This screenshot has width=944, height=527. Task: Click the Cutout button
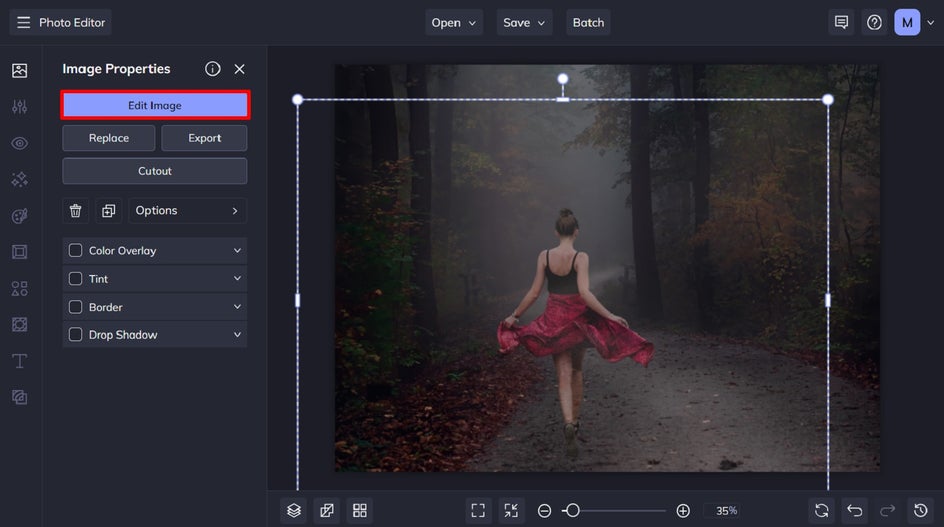155,171
